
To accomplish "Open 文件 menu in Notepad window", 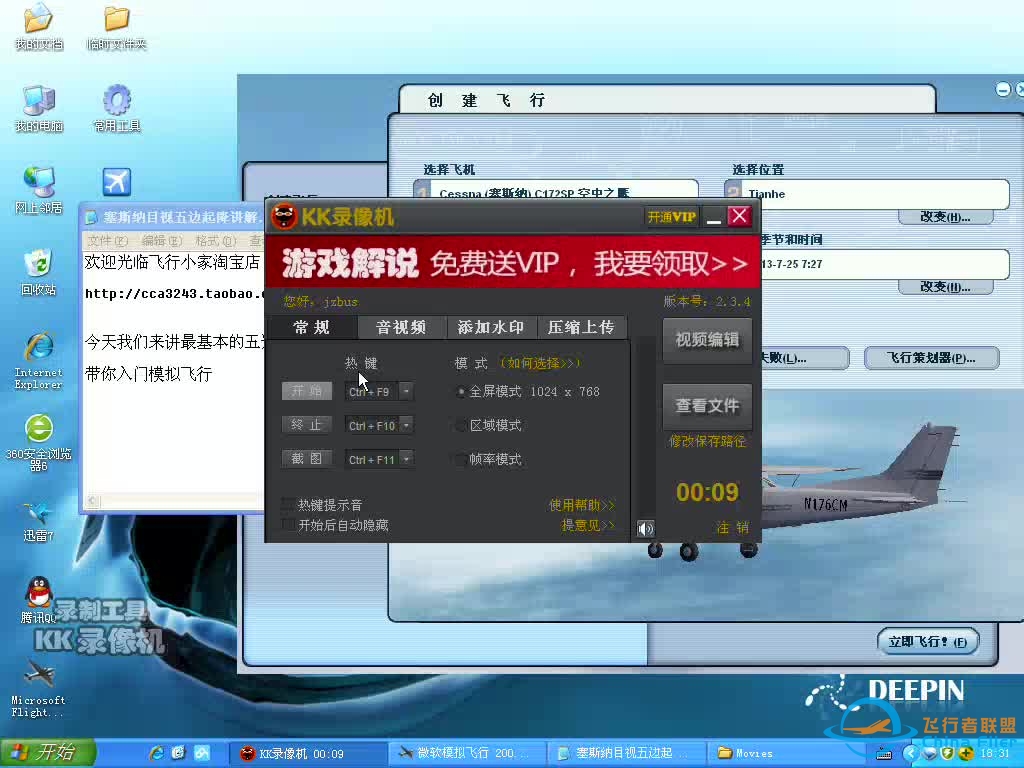I will 108,241.
